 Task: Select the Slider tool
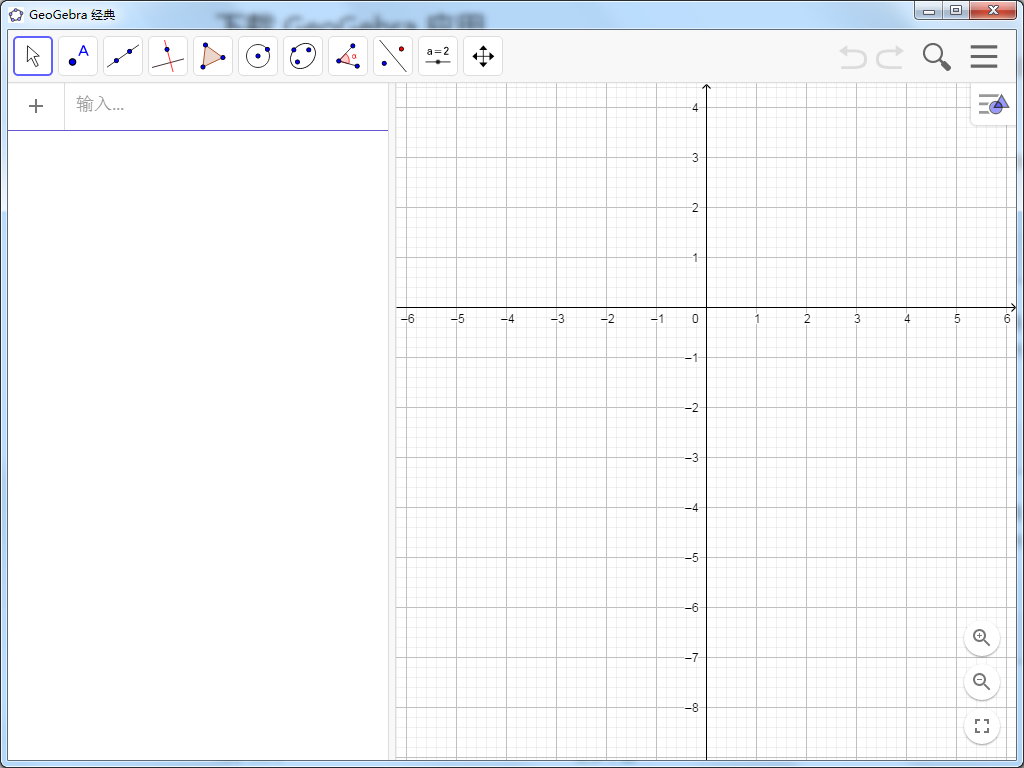click(437, 56)
